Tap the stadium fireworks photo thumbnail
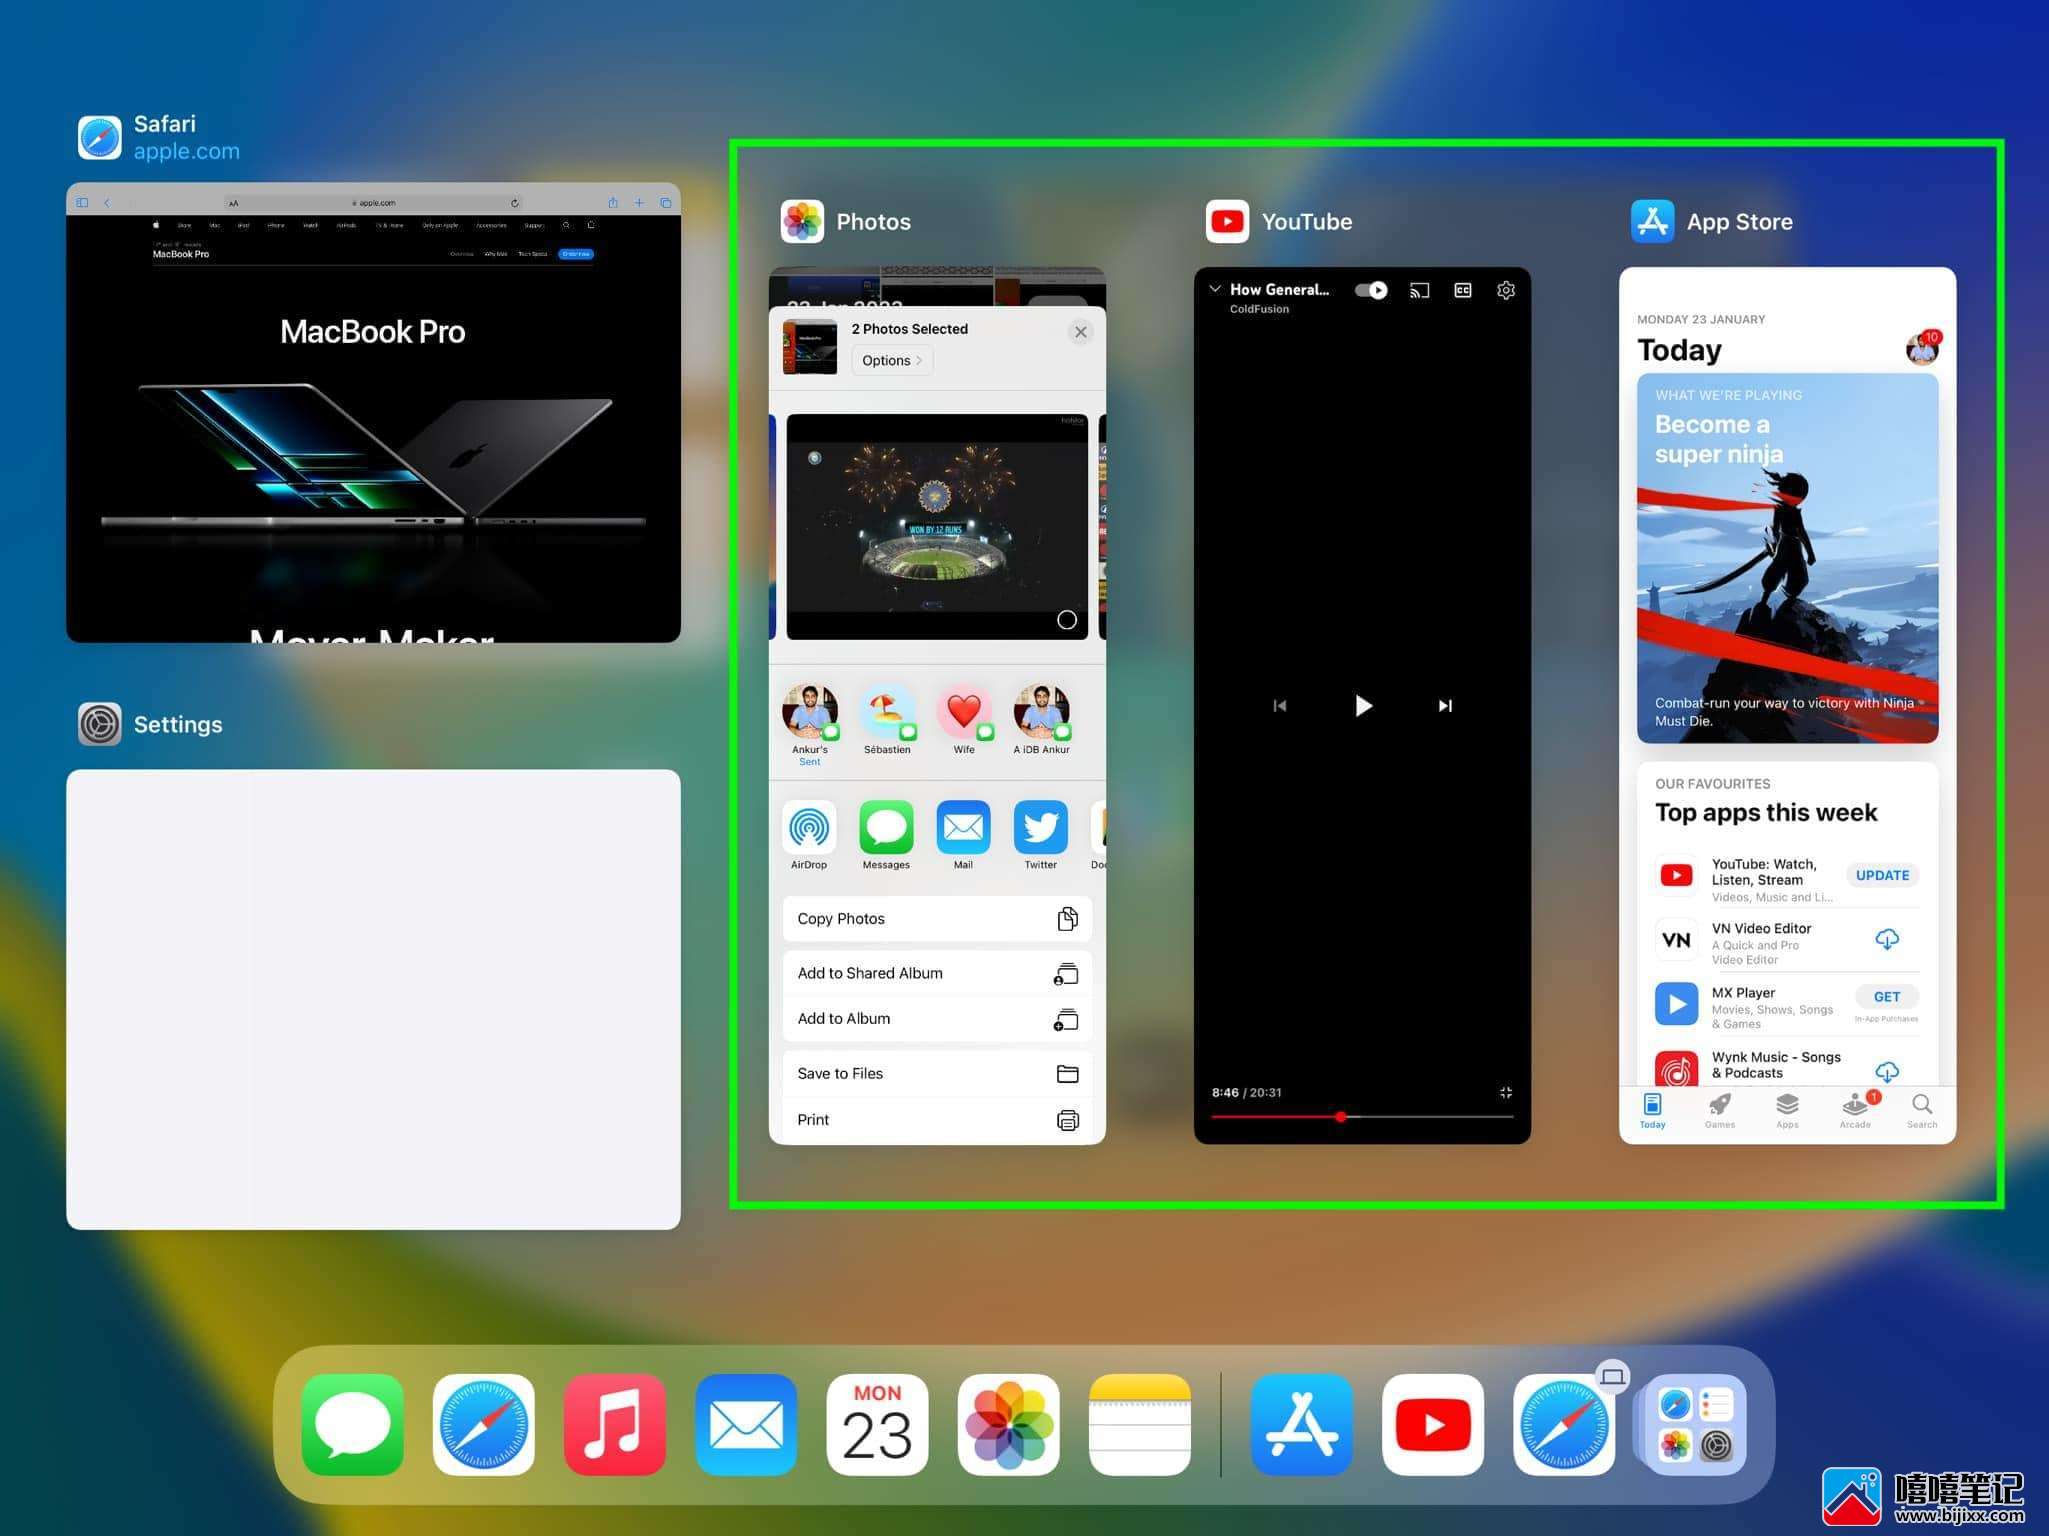Viewport: 2049px width, 1536px height. tap(937, 527)
